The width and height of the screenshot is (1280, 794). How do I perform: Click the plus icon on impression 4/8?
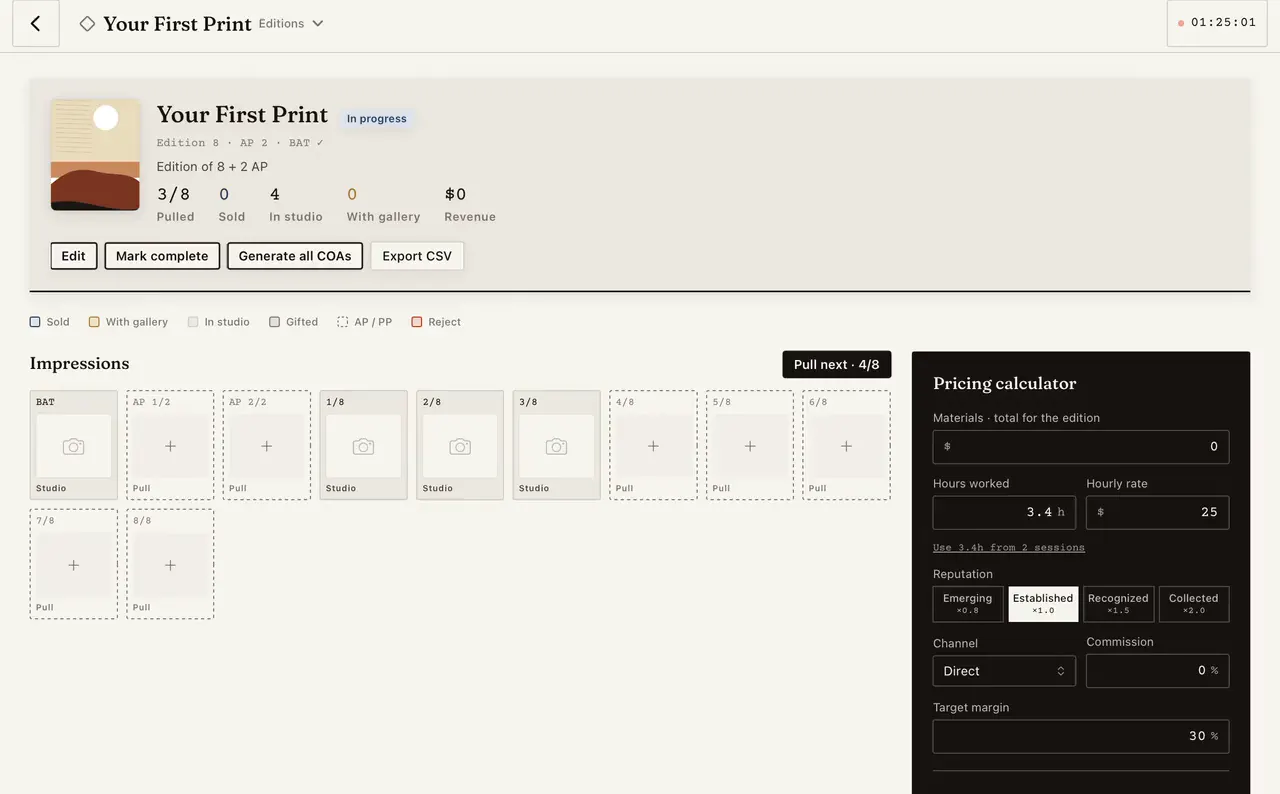pyautogui.click(x=653, y=446)
